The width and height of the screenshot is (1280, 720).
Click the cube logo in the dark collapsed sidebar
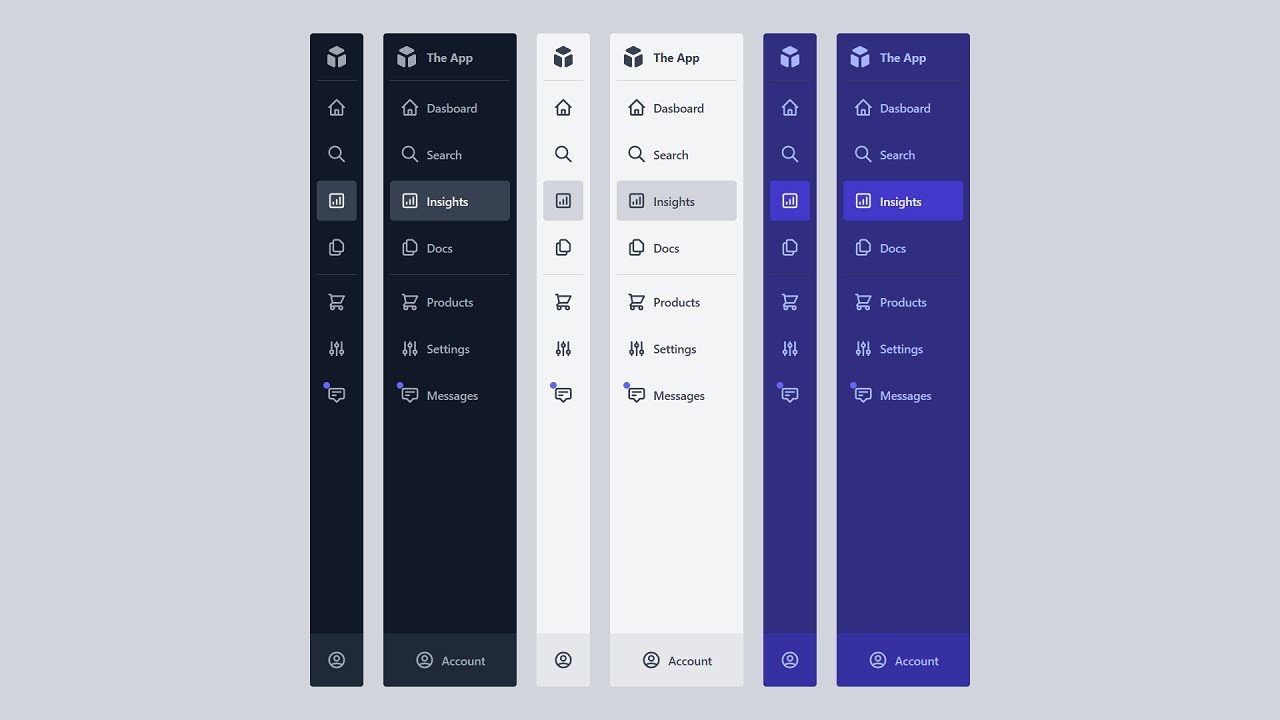click(337, 57)
